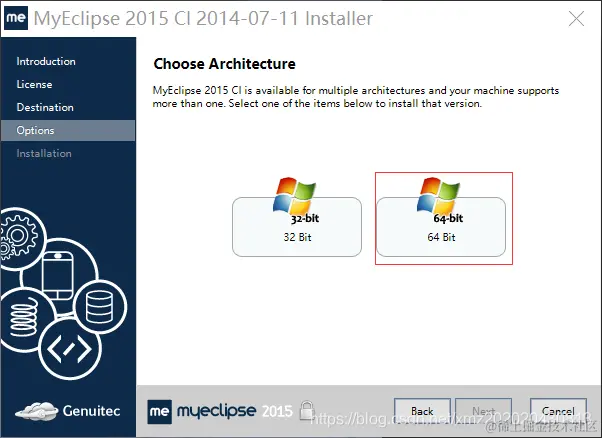602x438 pixels.
Task: Click the ME logo in title bar
Action: pos(16,18)
